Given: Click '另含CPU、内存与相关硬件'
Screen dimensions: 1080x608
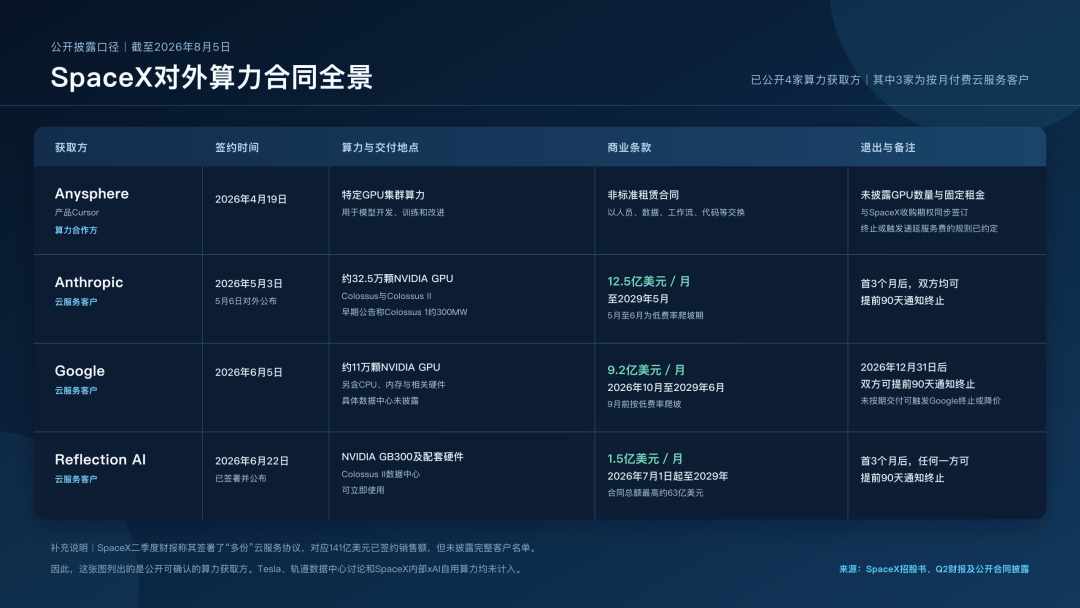Looking at the screenshot, I should point(393,385).
